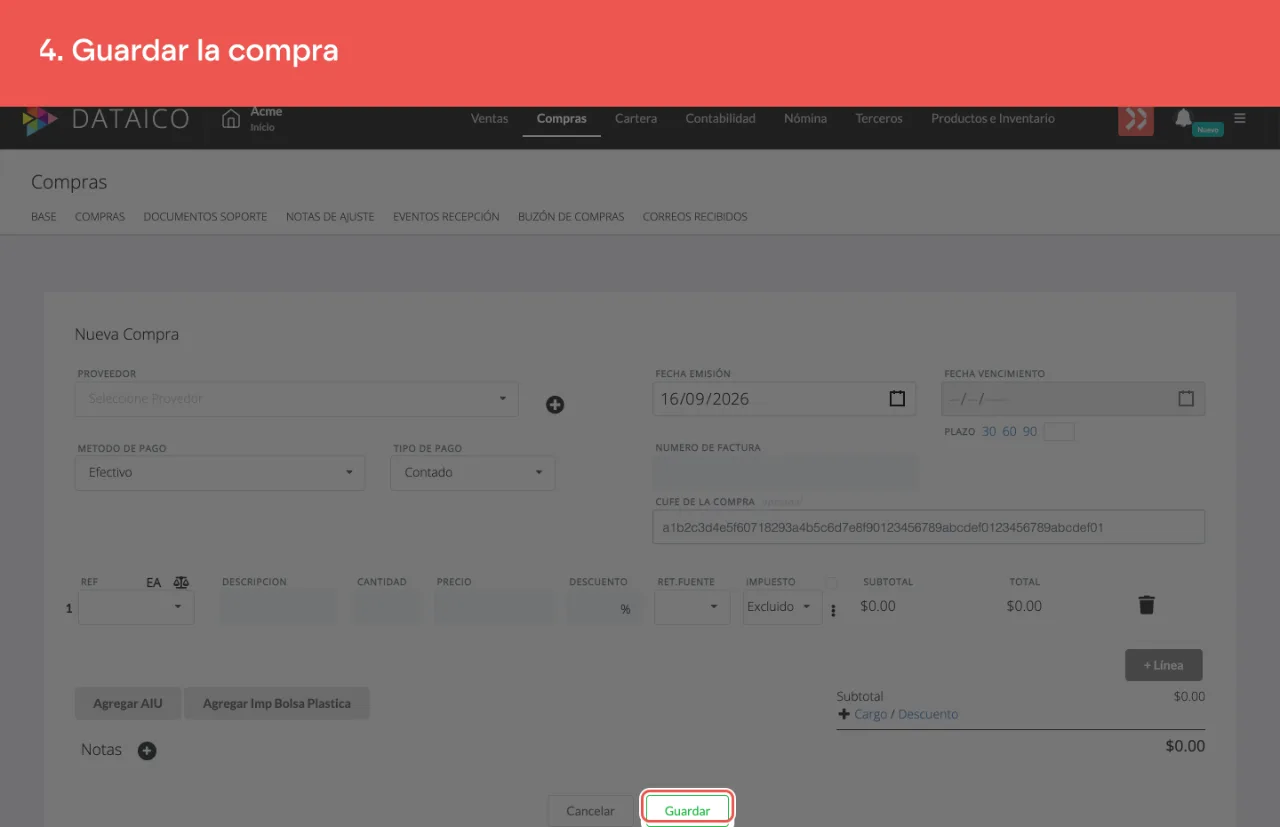Open the Productos e Inventario menu
Image resolution: width=1280 pixels, height=827 pixels.
(x=993, y=118)
